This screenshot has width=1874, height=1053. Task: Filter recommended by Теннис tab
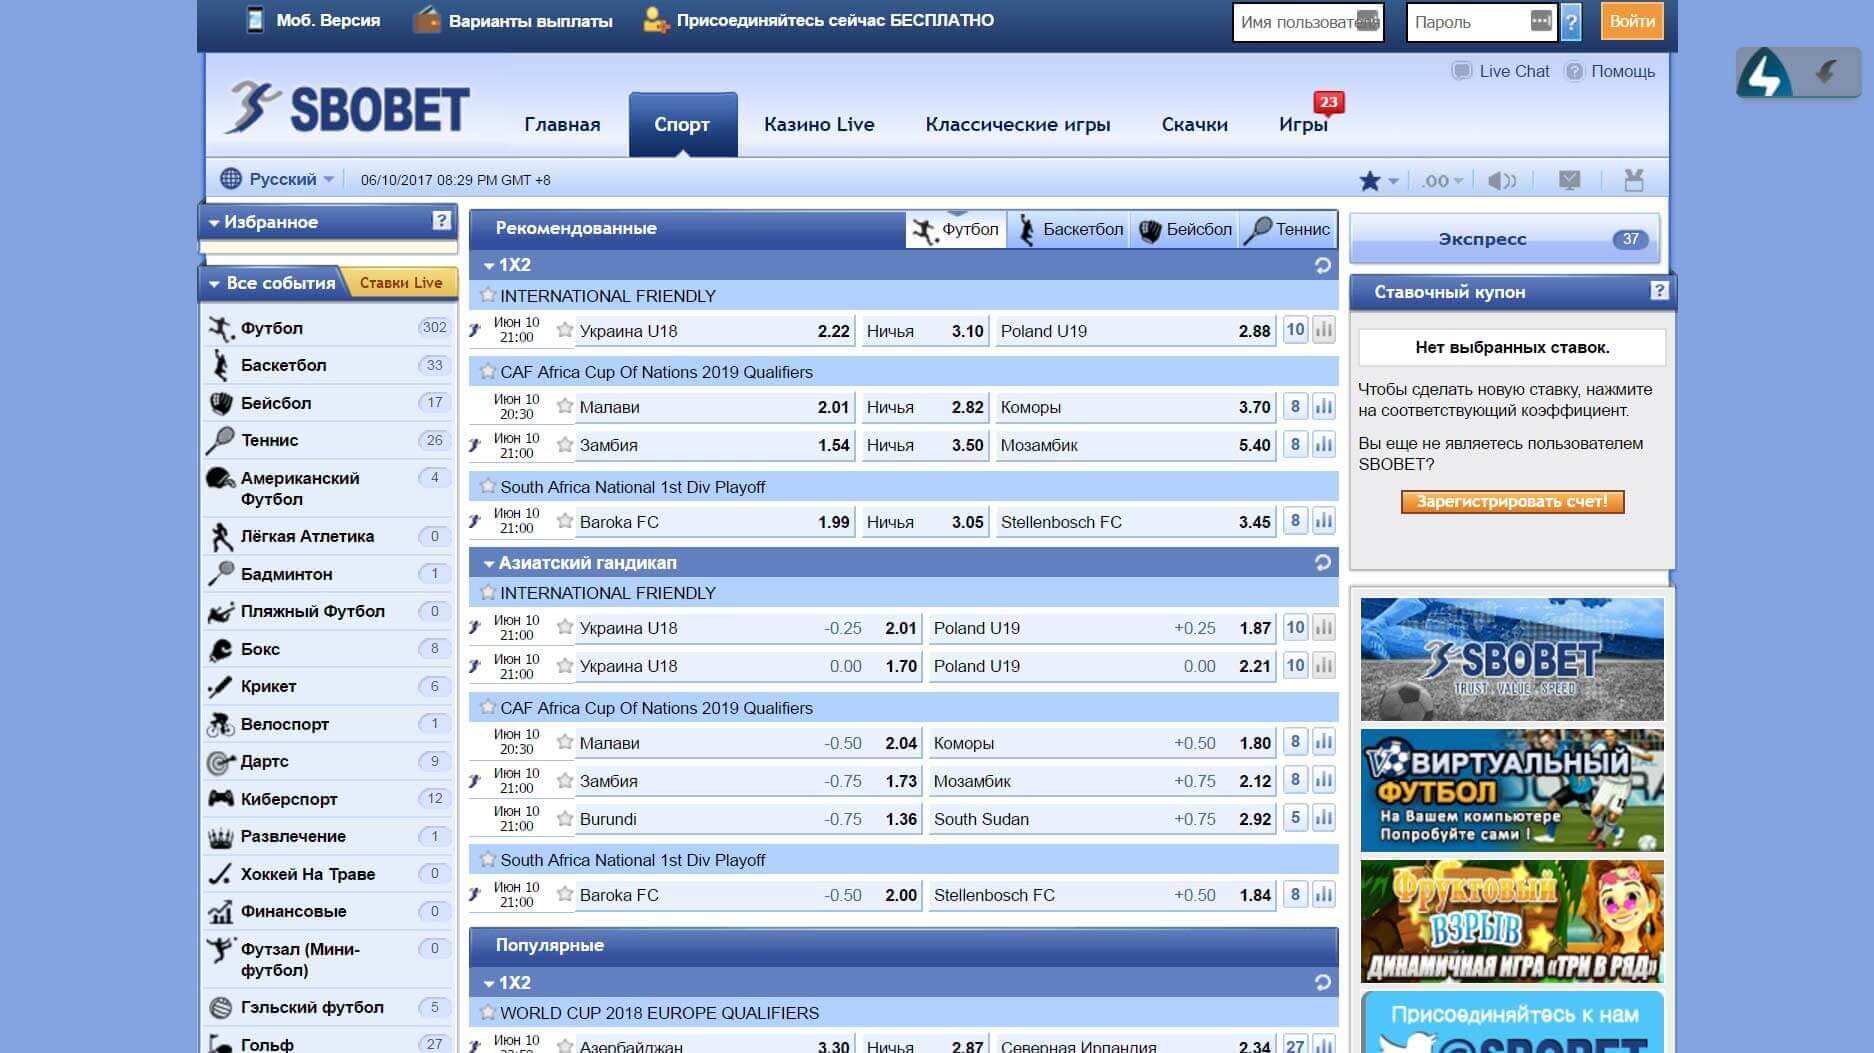1288,229
